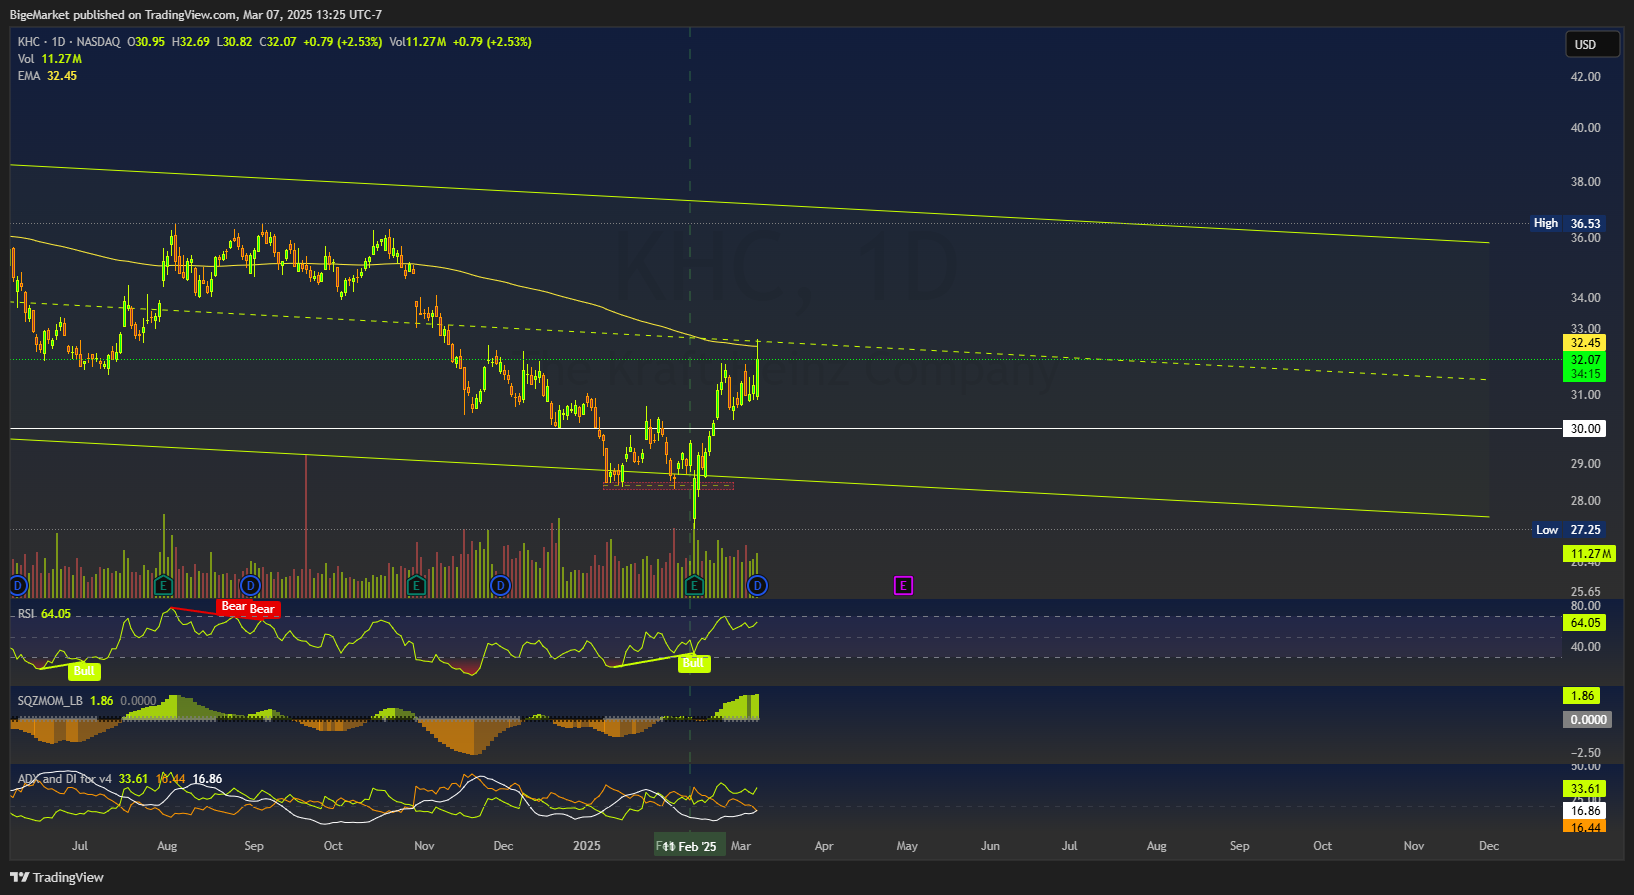Click the Aug label before Sep on time axis

(x=167, y=846)
